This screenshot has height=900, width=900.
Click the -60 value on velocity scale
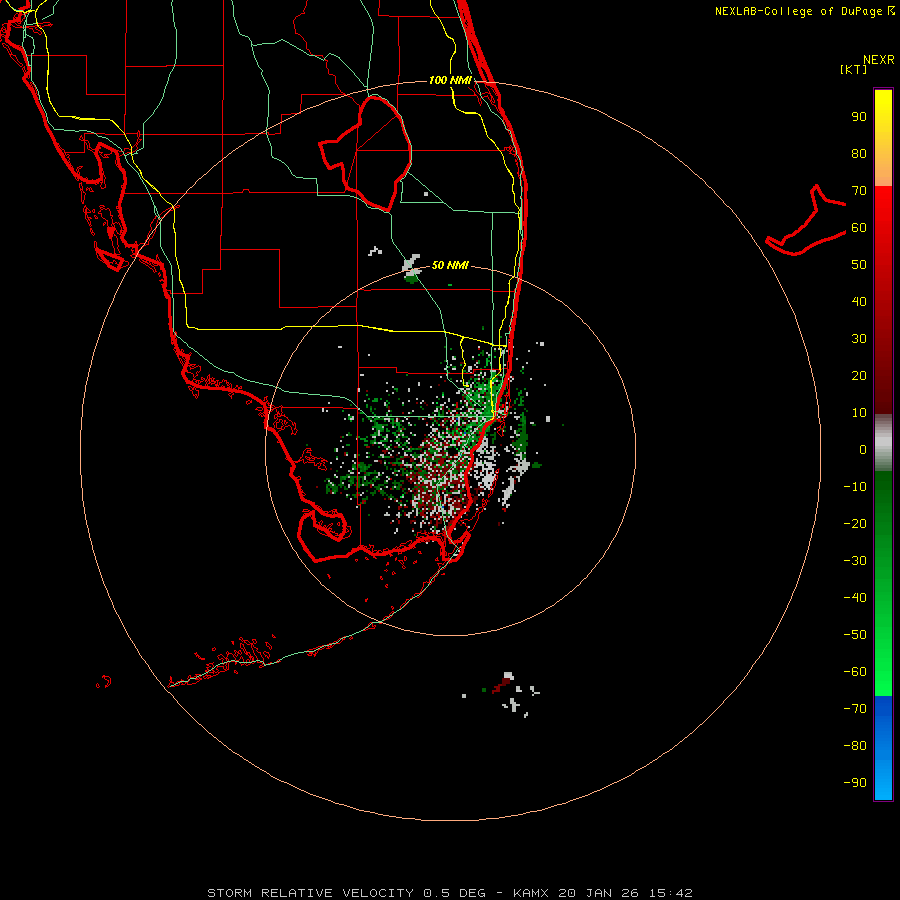[x=855, y=672]
